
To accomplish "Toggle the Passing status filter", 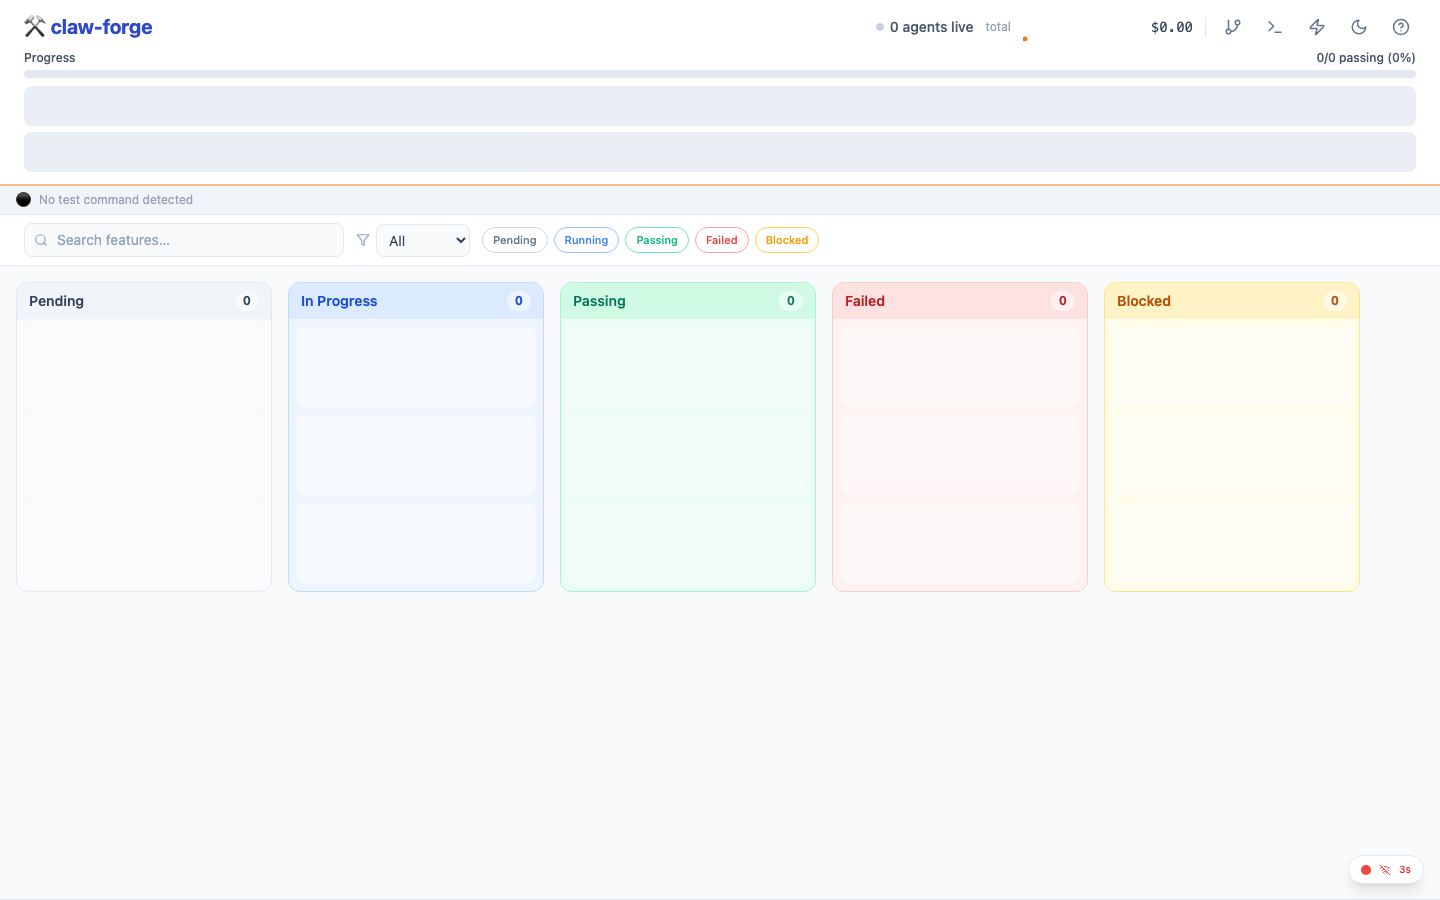I will (x=656, y=240).
